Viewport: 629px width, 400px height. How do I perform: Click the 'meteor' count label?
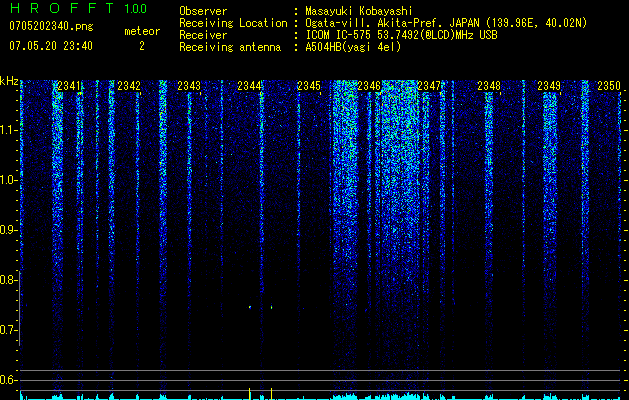point(142,31)
